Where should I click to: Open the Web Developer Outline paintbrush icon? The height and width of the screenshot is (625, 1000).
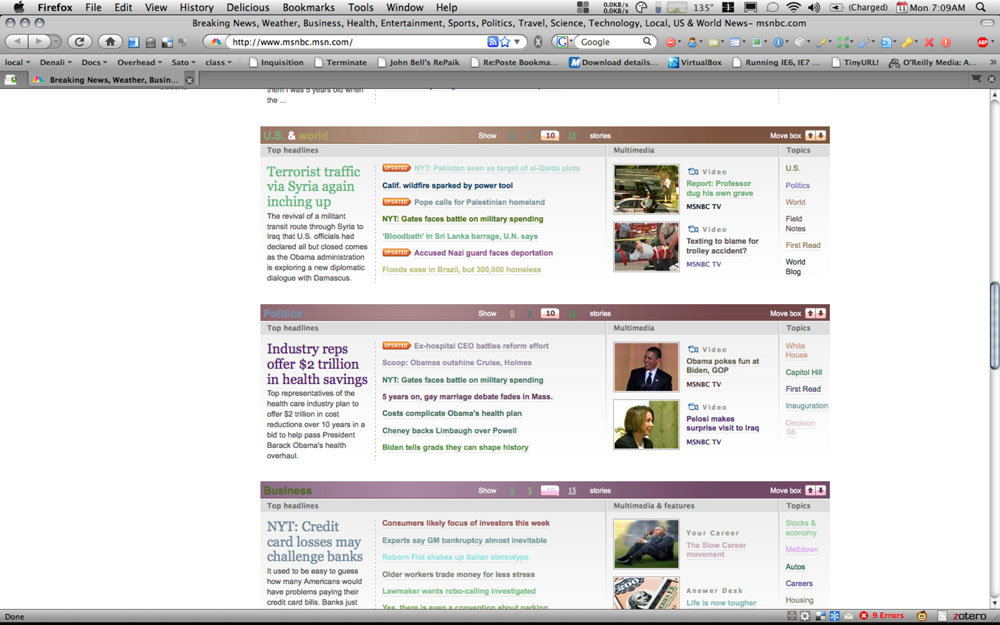tap(823, 42)
